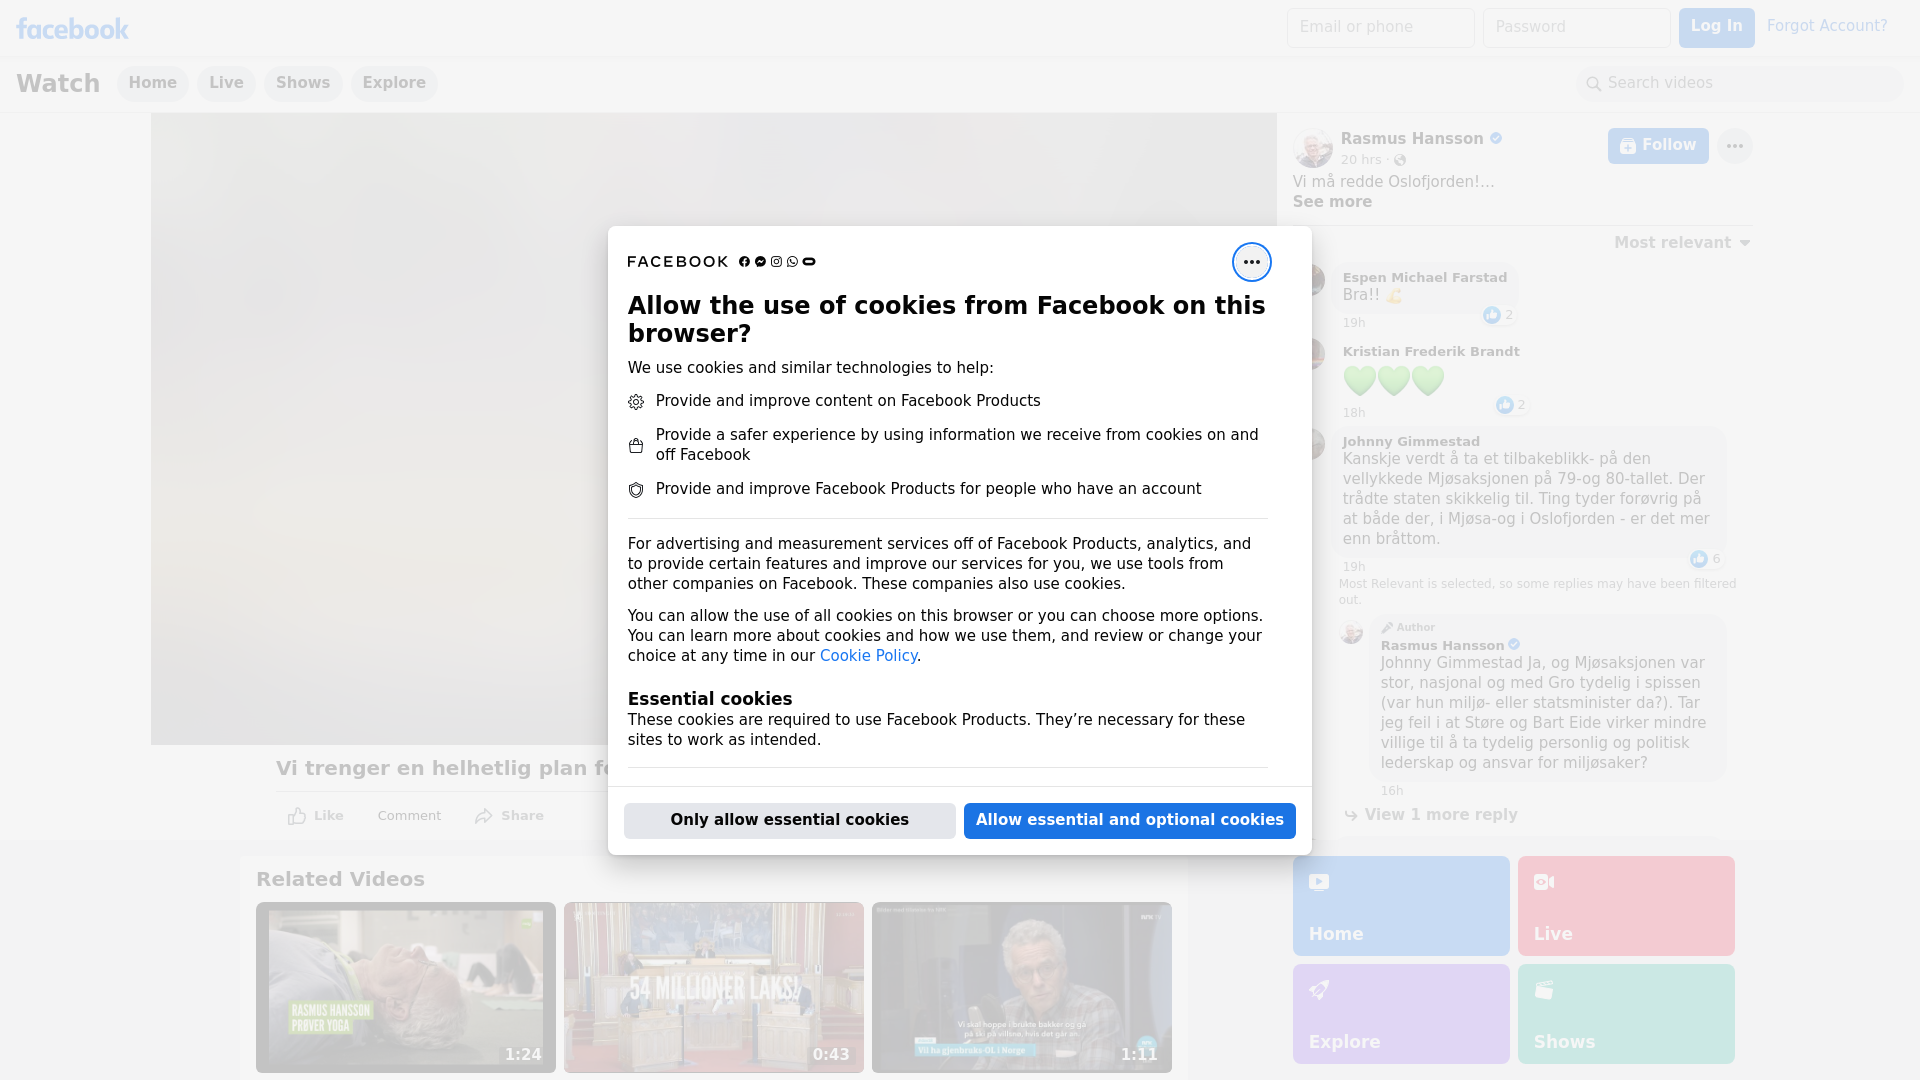Expand post text with See more
Viewport: 1920px width, 1080px height.
click(x=1331, y=202)
